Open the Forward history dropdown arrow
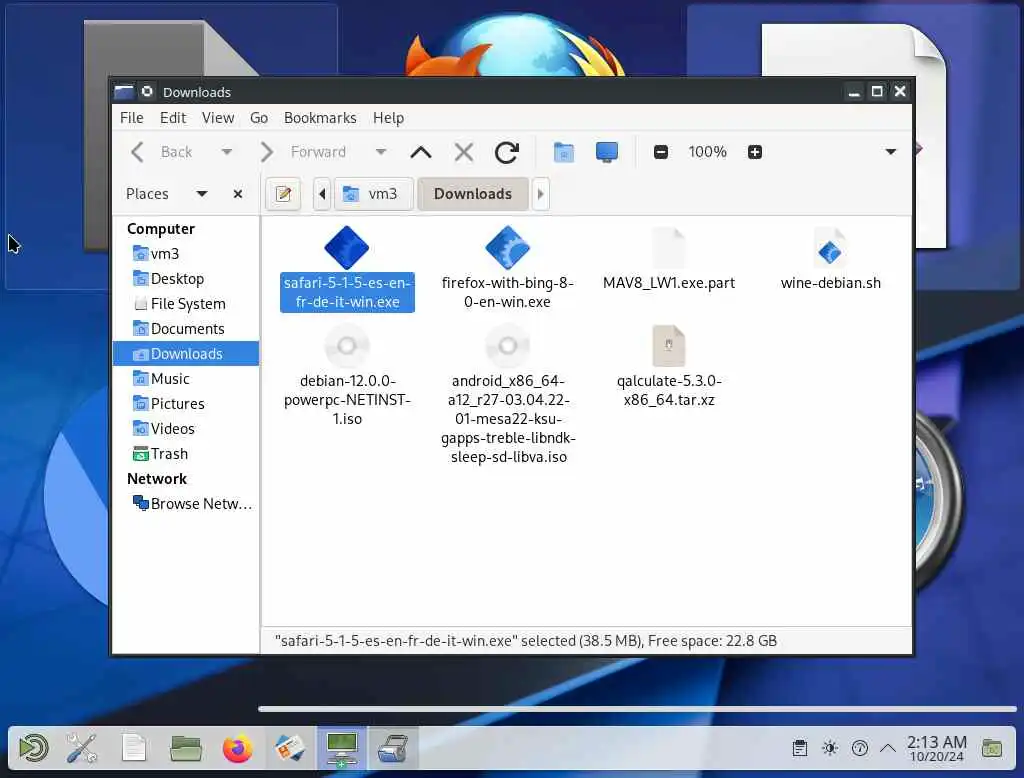The image size is (1024, 778). coord(381,152)
